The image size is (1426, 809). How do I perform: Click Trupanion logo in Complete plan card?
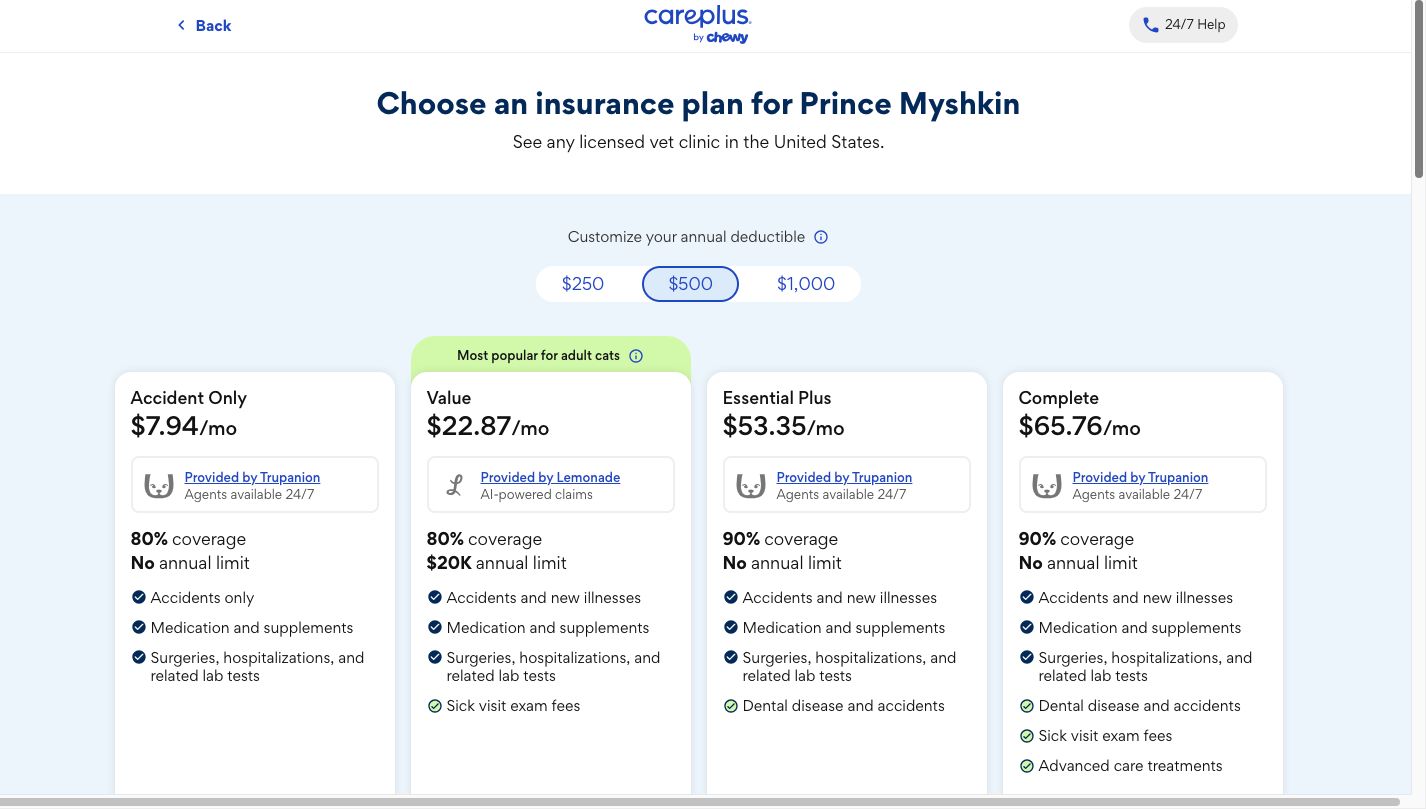(1047, 486)
